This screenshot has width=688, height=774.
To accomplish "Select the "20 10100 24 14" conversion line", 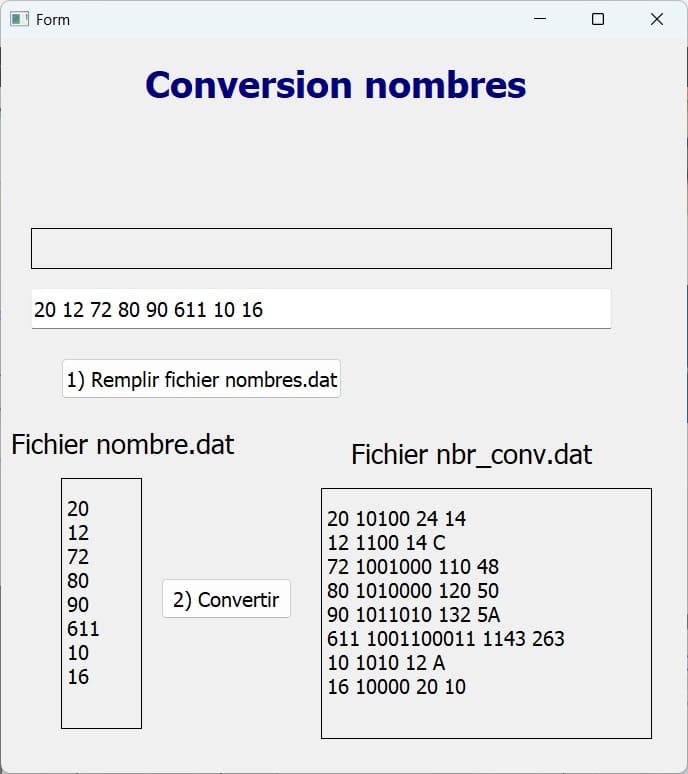I will [396, 519].
